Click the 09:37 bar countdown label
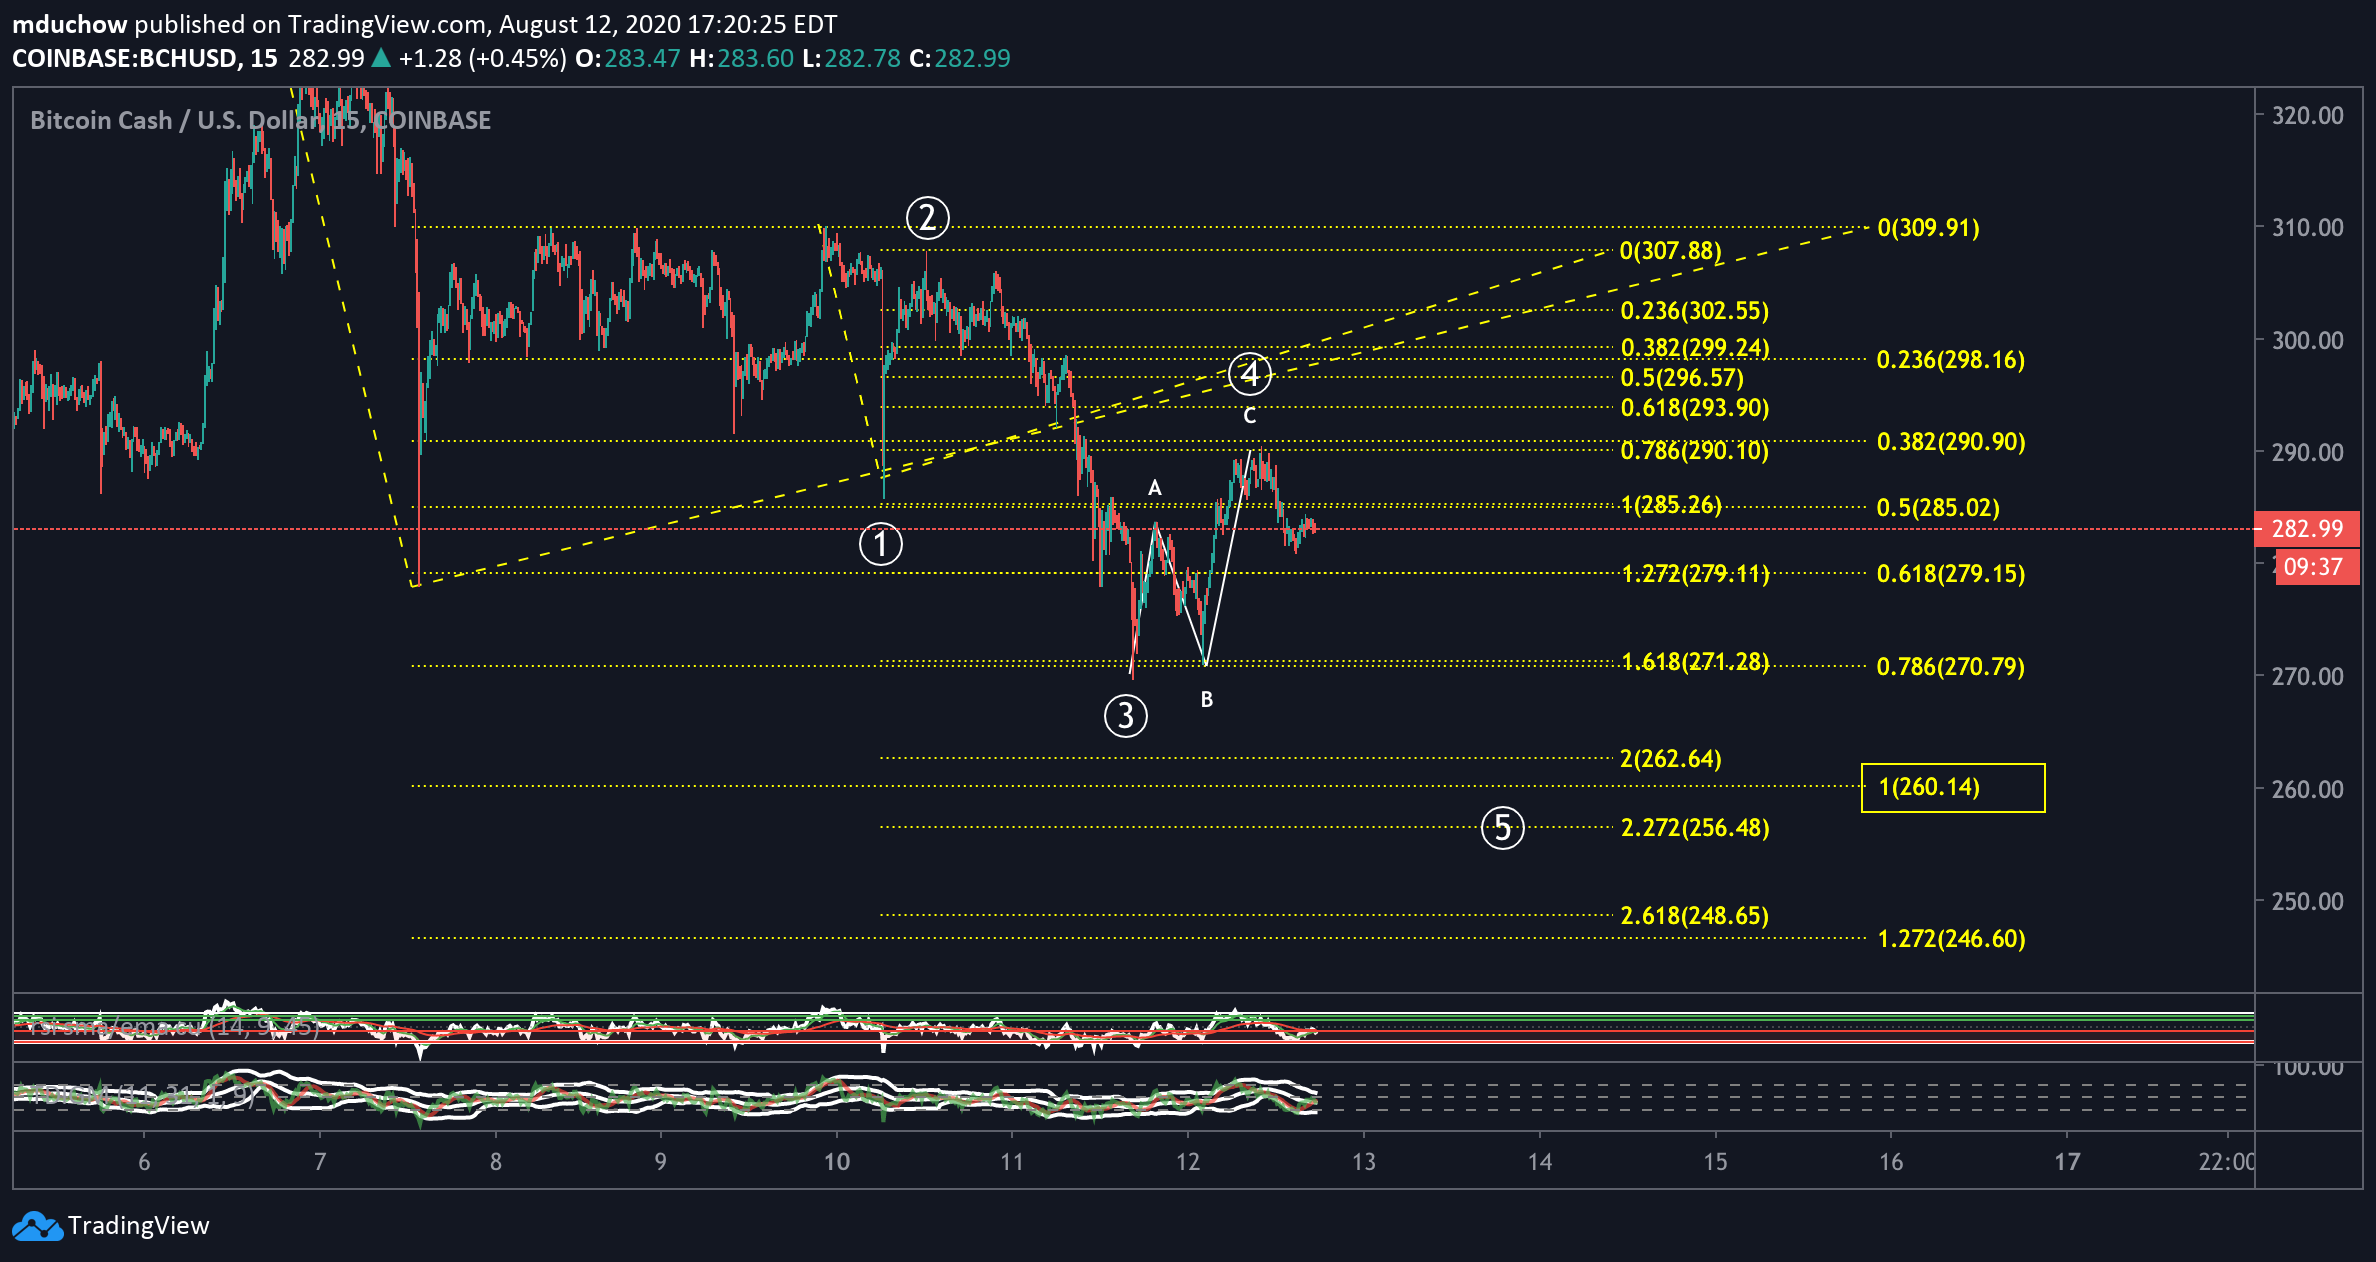The height and width of the screenshot is (1262, 2376). 2316,567
